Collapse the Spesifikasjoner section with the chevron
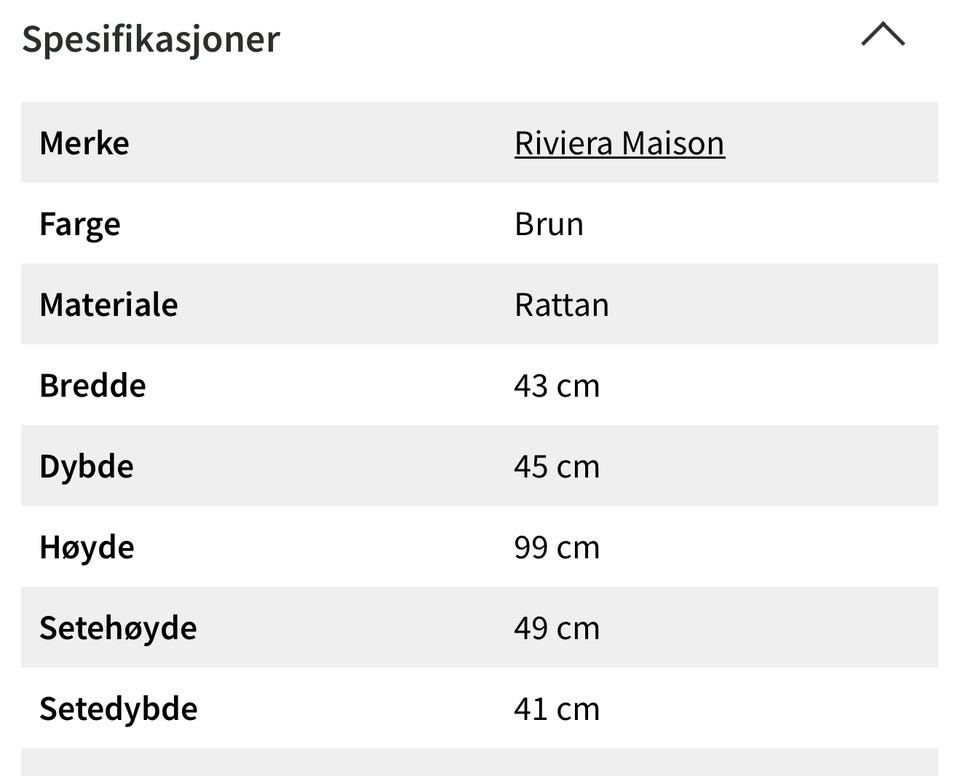The width and height of the screenshot is (960, 776). coord(882,36)
